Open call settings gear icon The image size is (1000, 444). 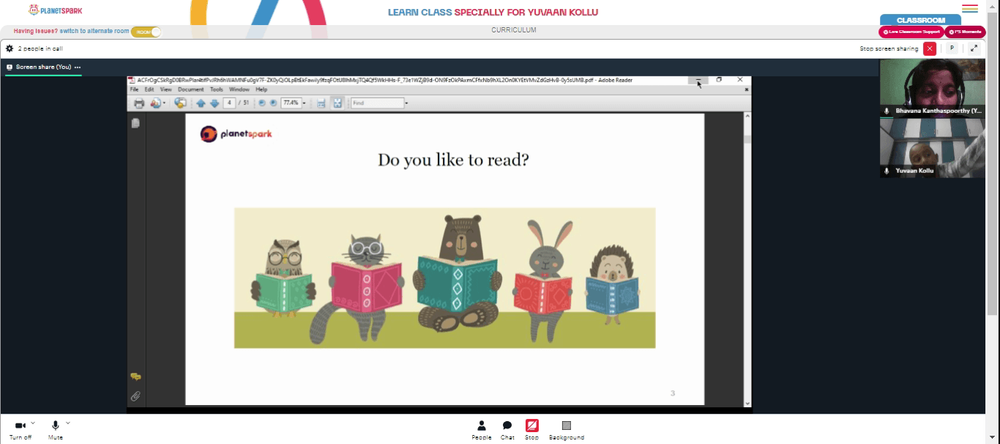coord(10,48)
